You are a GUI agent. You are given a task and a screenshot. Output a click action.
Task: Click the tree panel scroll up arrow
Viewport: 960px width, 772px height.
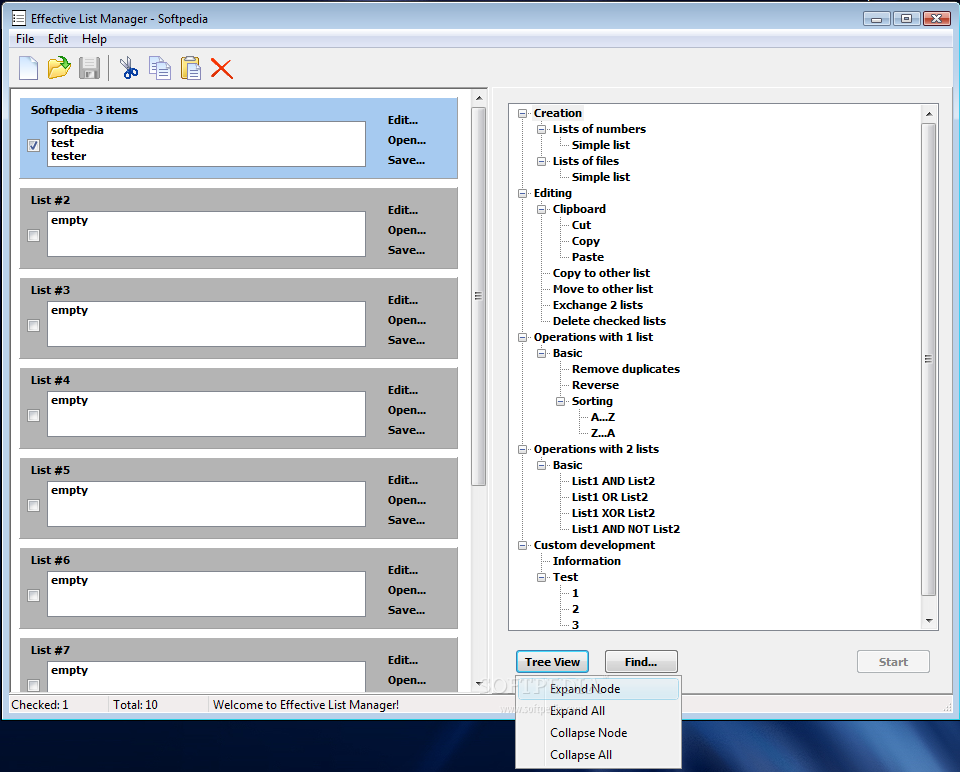pyautogui.click(x=929, y=114)
